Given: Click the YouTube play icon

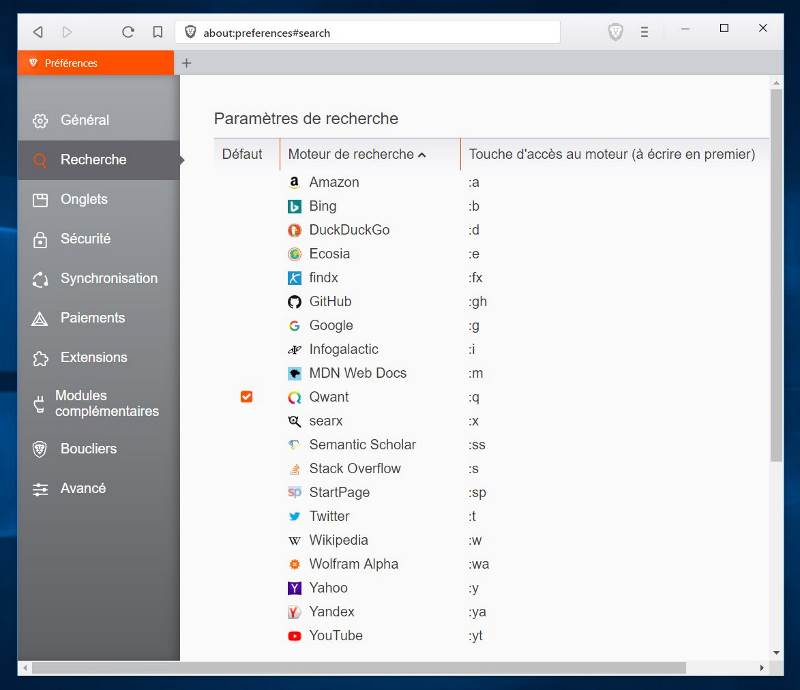Looking at the screenshot, I should pyautogui.click(x=294, y=635).
